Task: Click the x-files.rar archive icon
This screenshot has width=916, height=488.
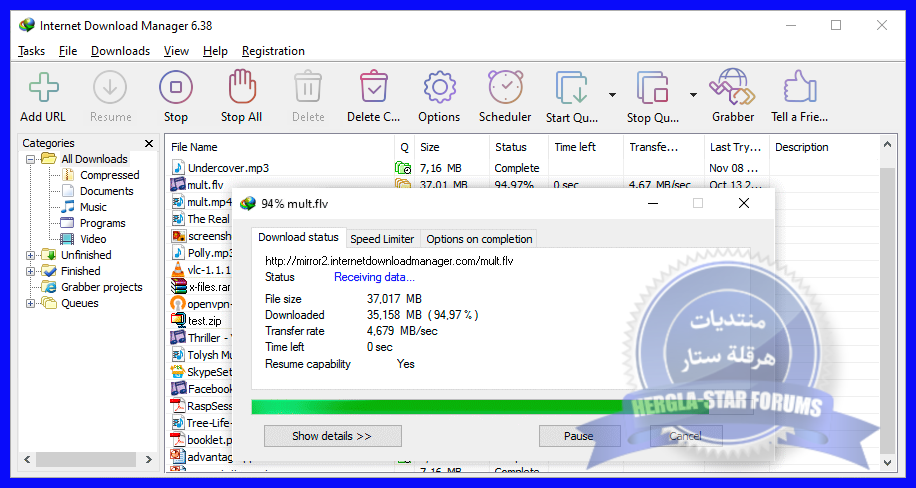Action: pyautogui.click(x=178, y=287)
